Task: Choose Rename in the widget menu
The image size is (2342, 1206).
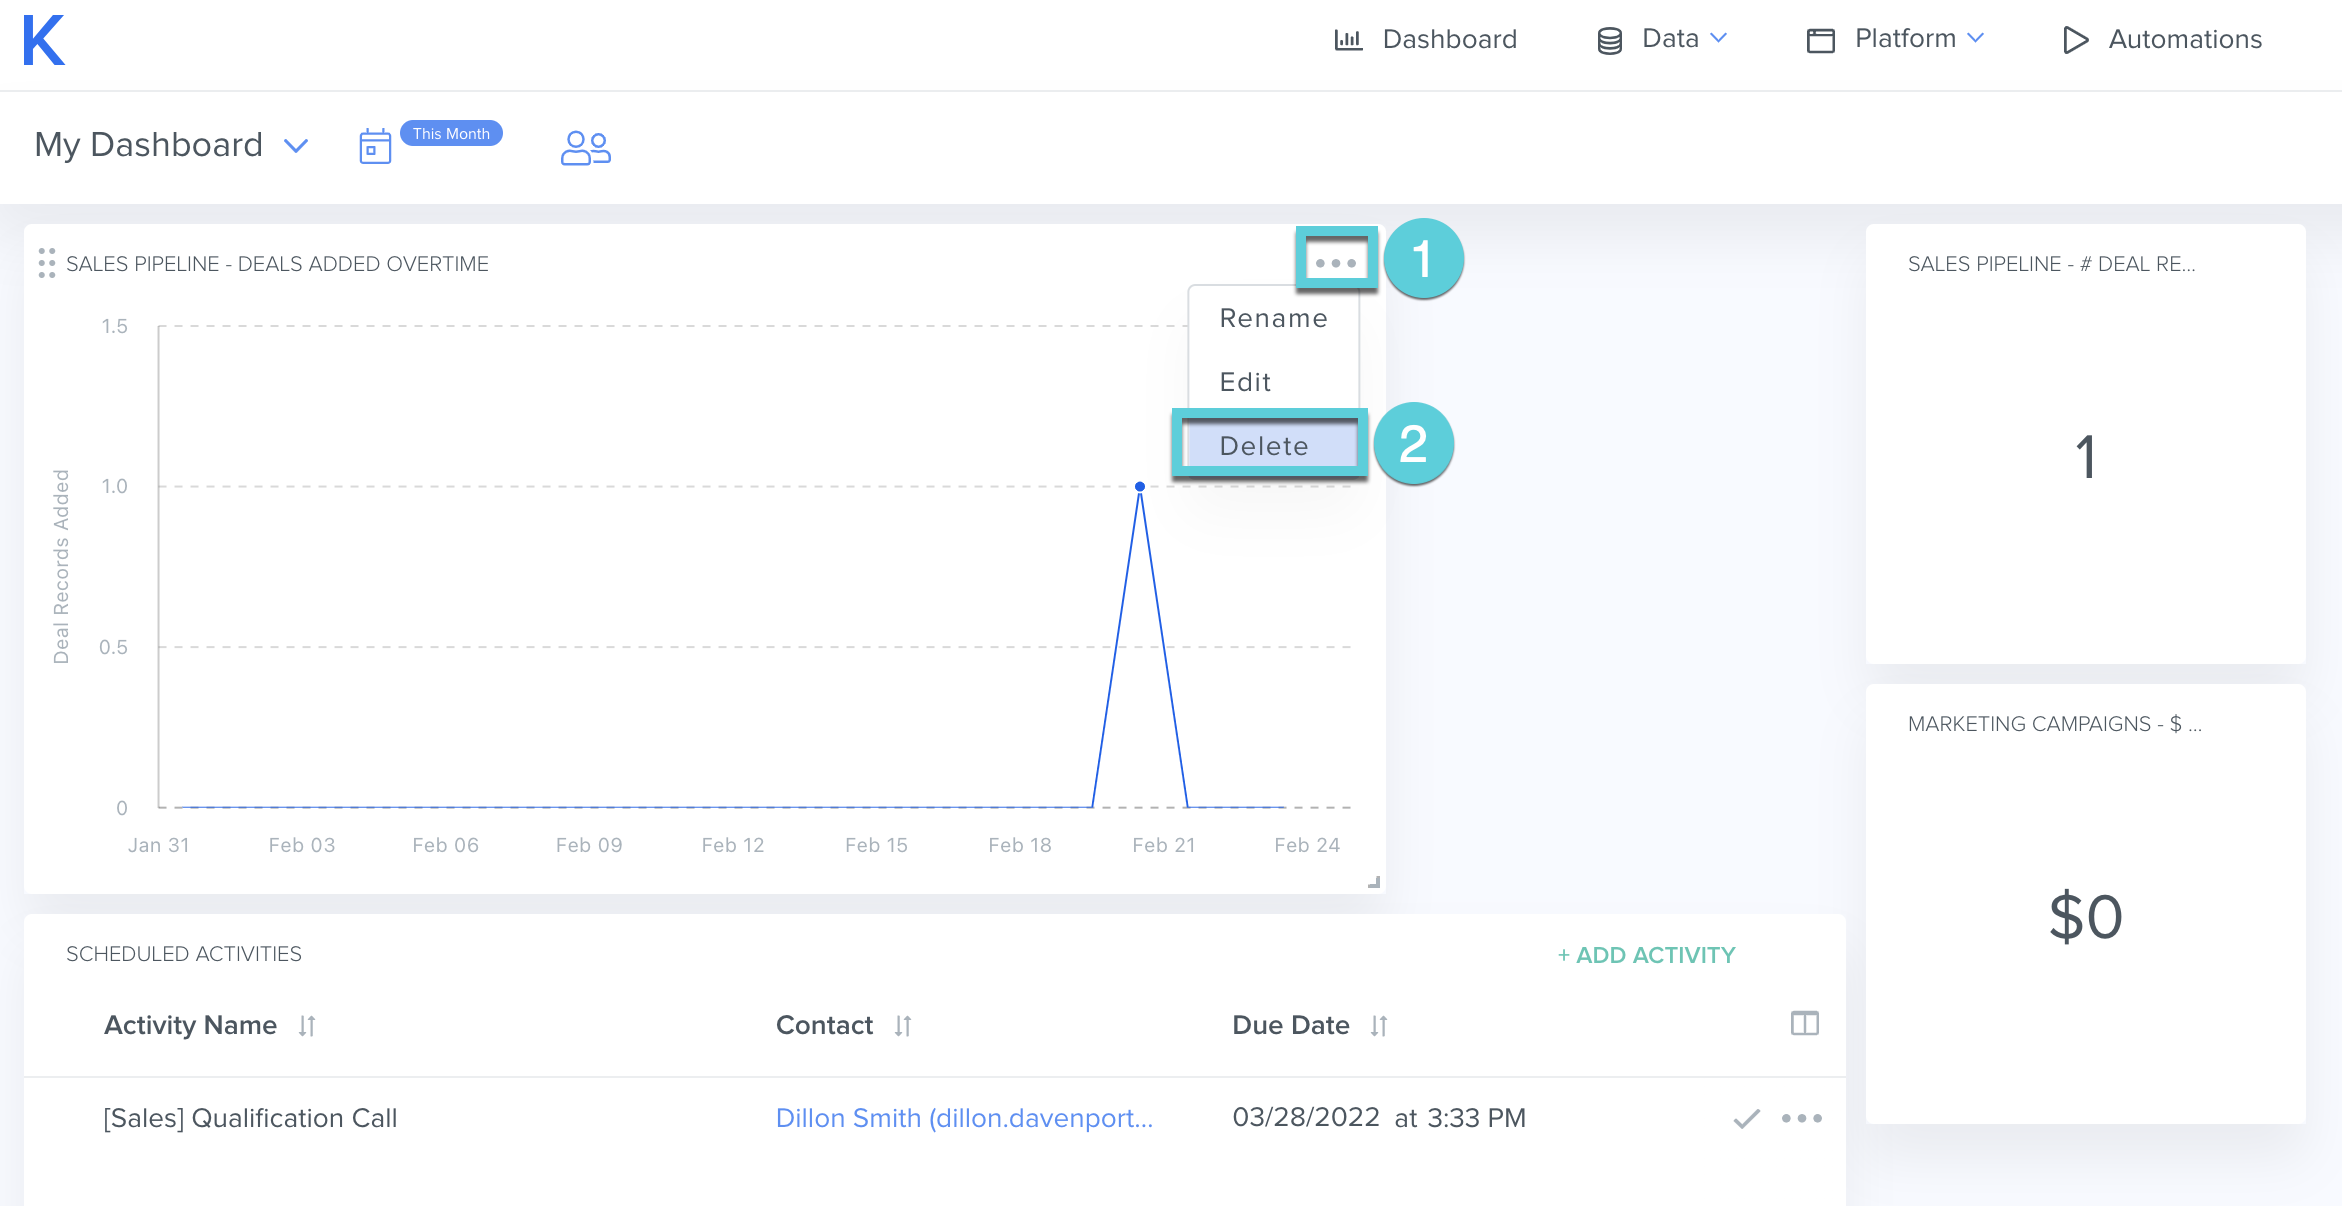Action: pos(1273,318)
